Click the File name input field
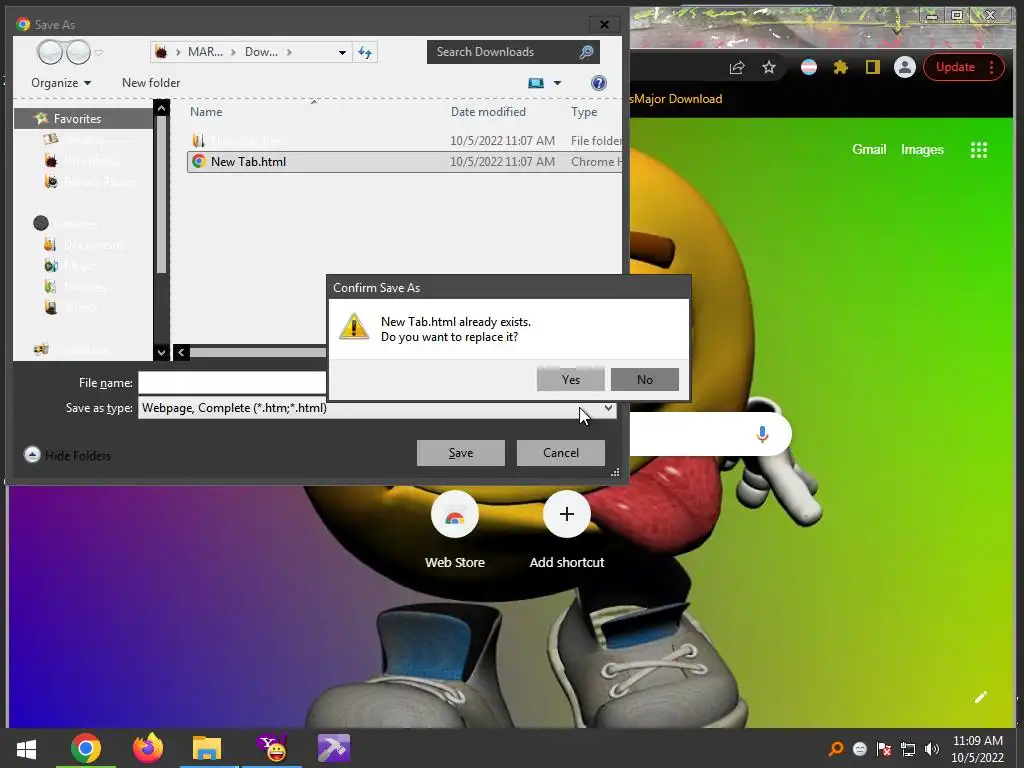The height and width of the screenshot is (768, 1024). 232,383
